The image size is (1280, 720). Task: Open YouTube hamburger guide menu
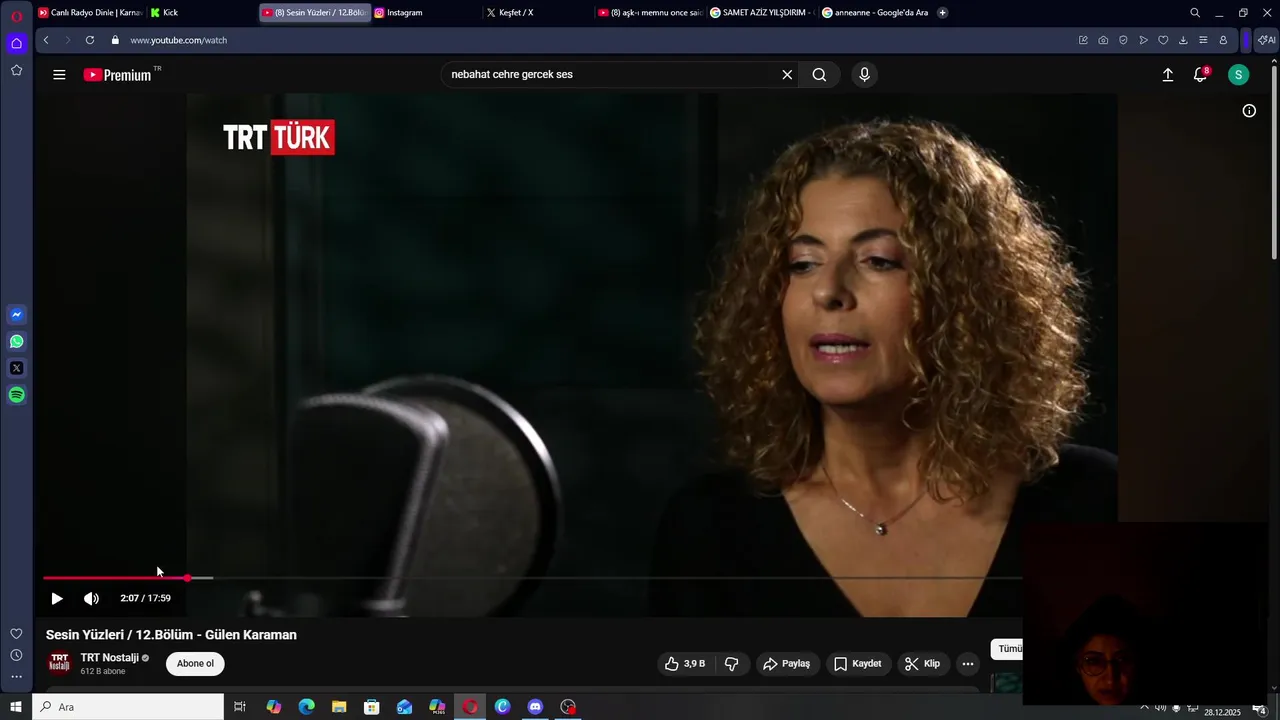pyautogui.click(x=59, y=75)
